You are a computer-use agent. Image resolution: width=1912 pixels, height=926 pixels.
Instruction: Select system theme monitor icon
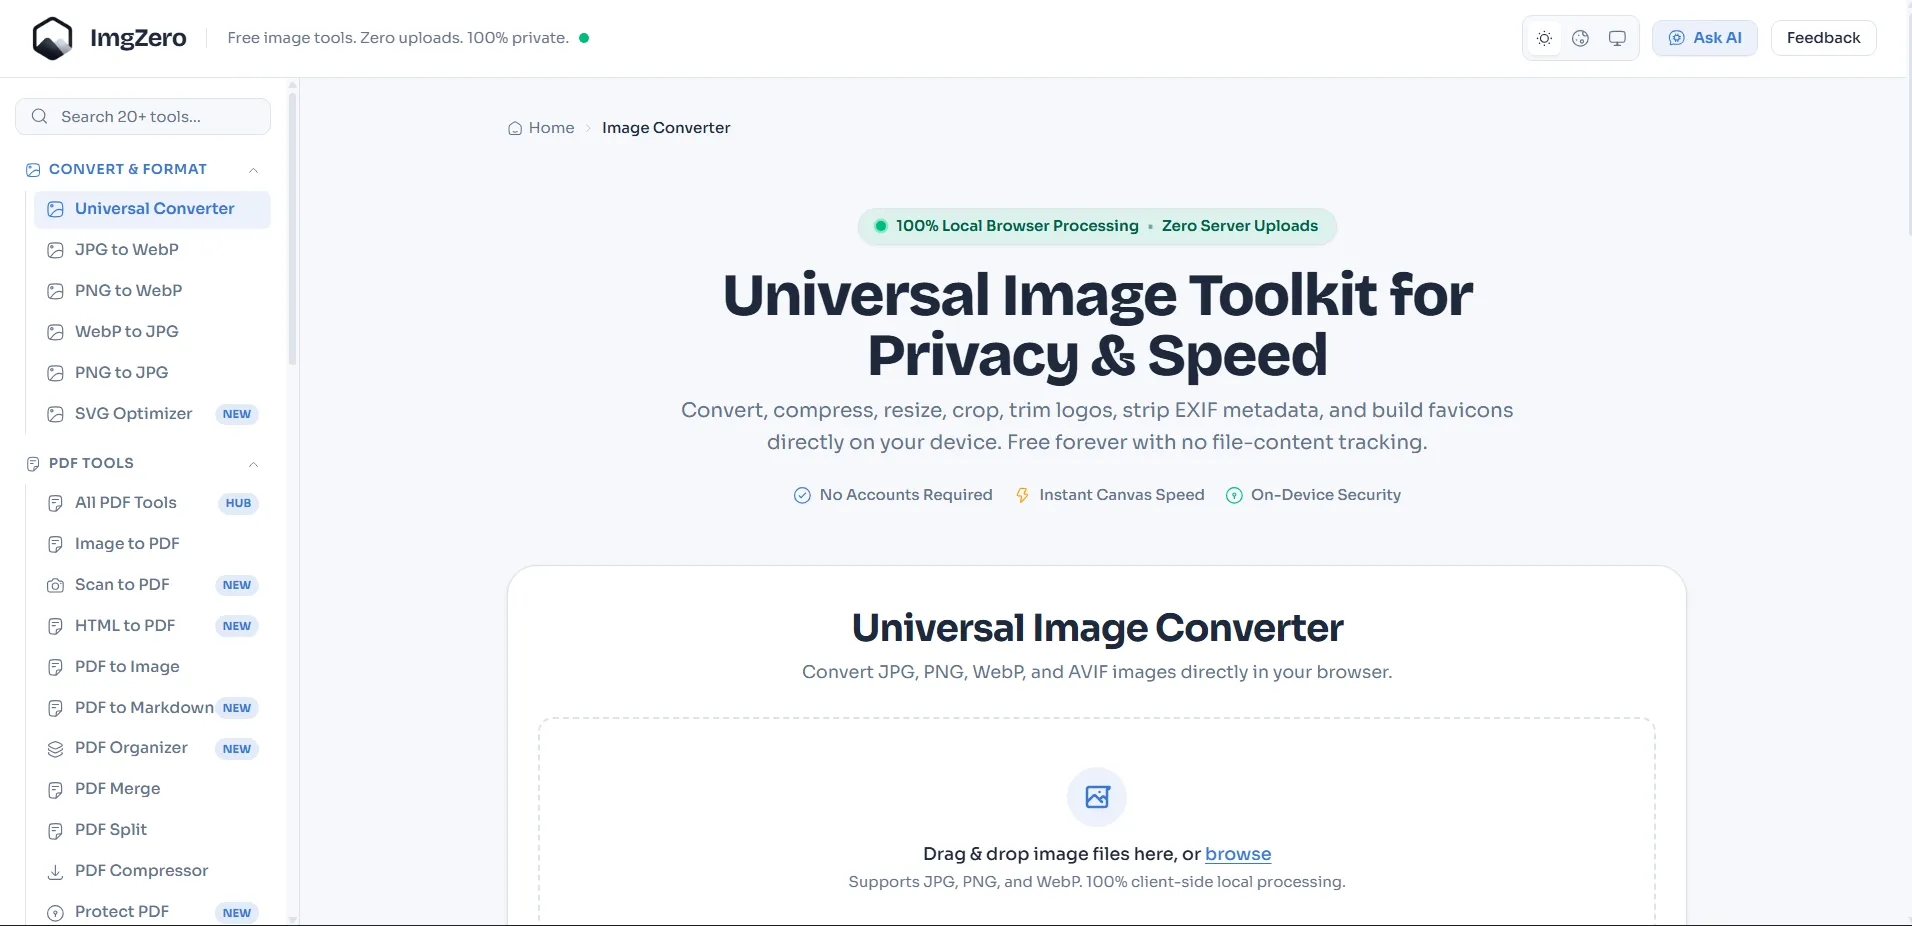pyautogui.click(x=1617, y=38)
